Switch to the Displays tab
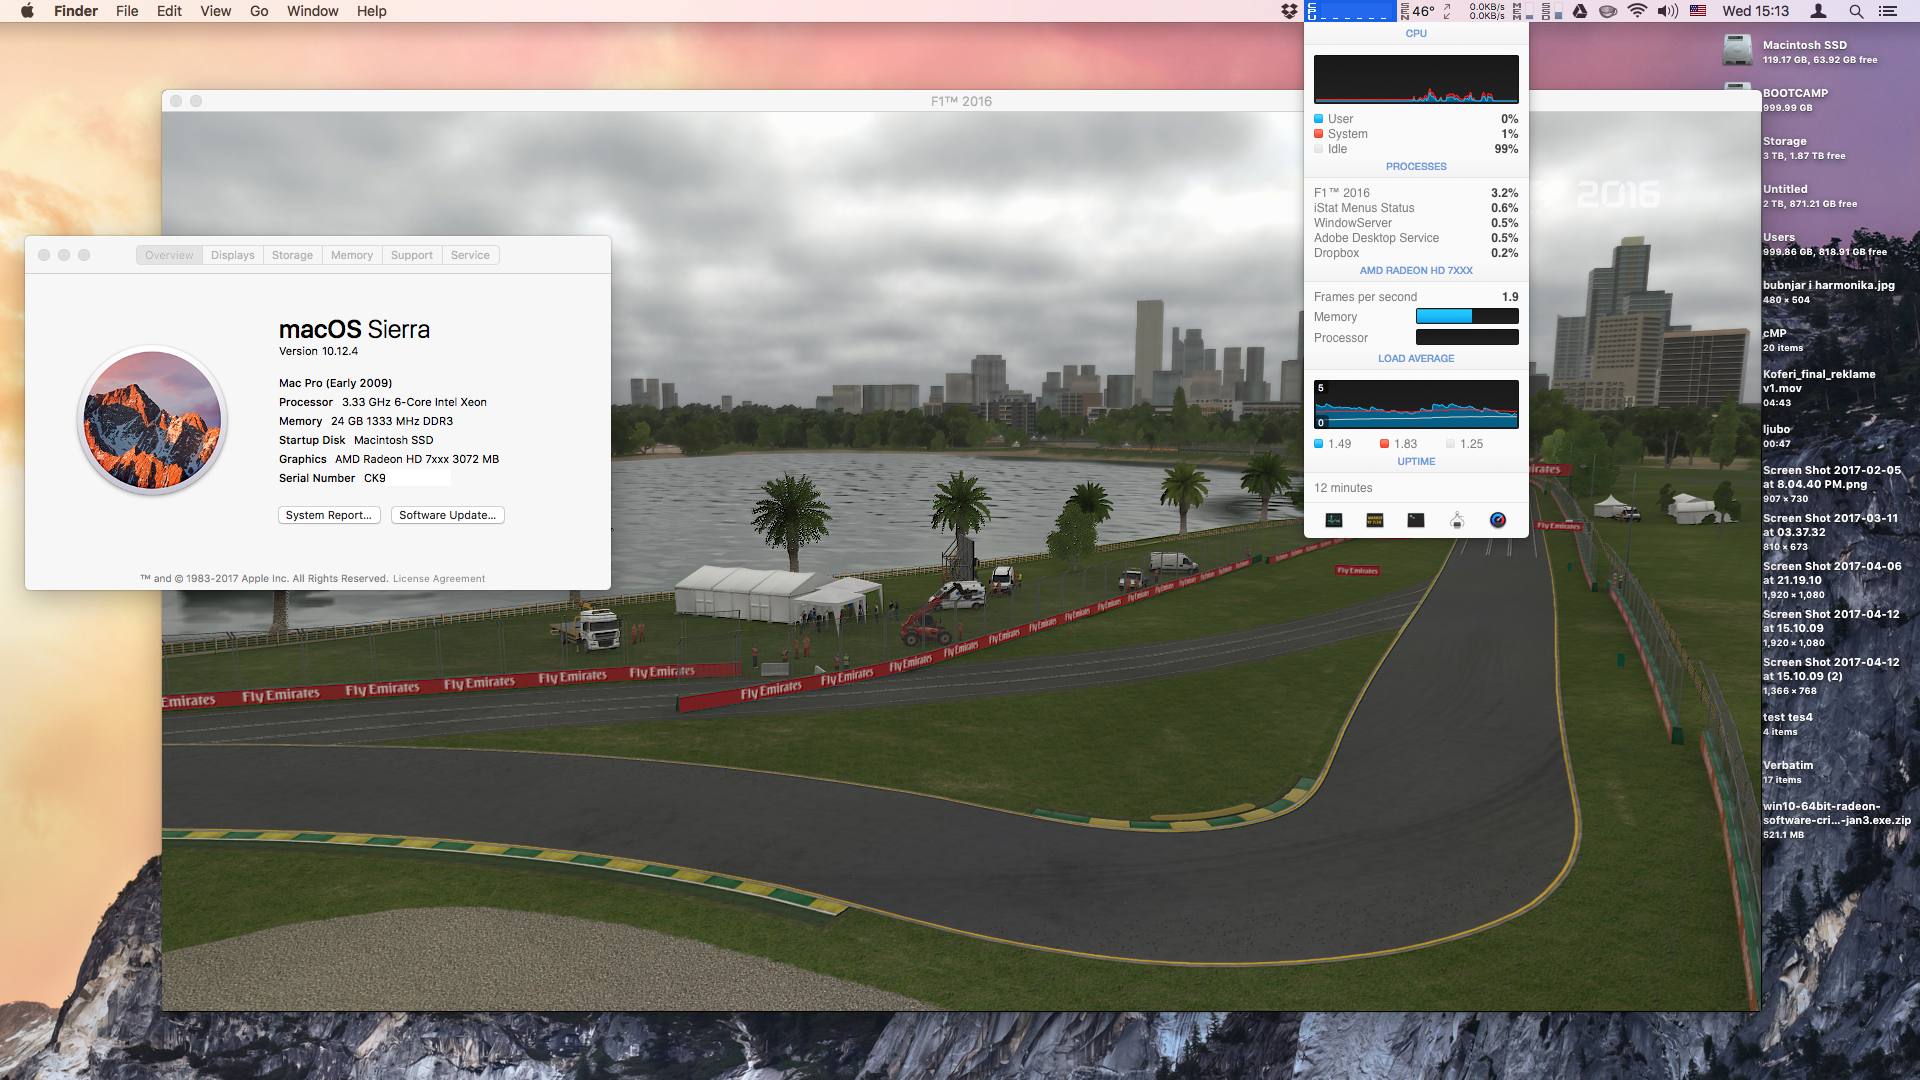This screenshot has height=1080, width=1920. tap(233, 255)
